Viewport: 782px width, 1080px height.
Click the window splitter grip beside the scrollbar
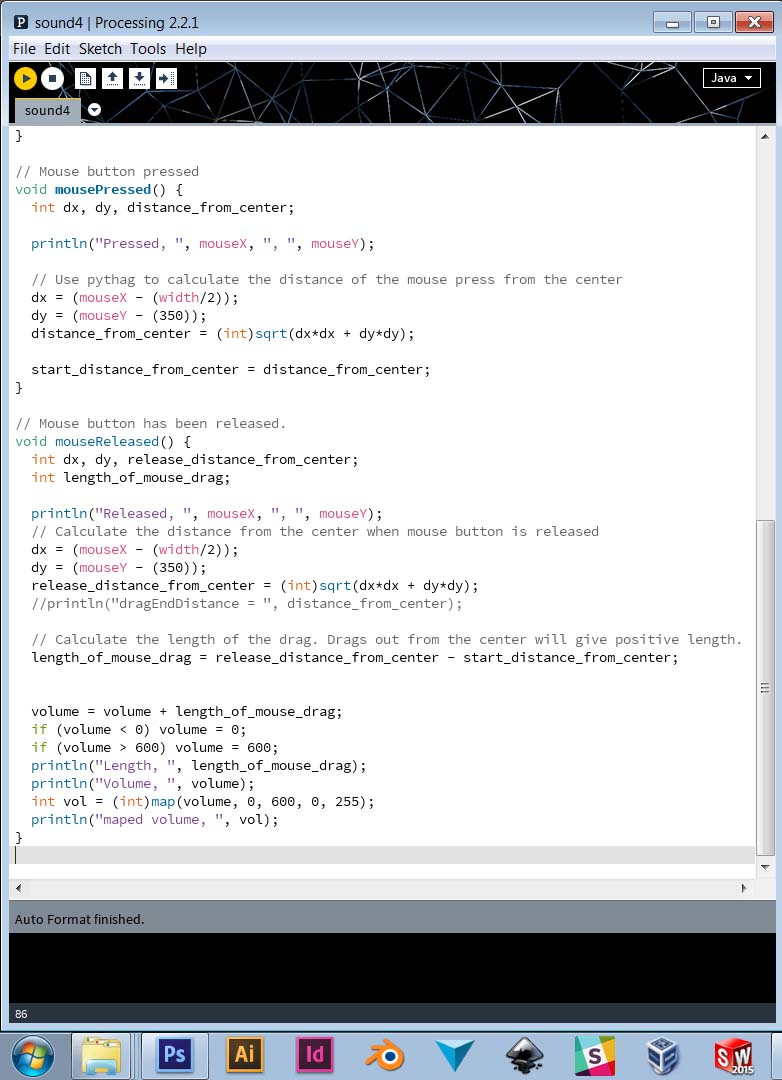(x=765, y=687)
